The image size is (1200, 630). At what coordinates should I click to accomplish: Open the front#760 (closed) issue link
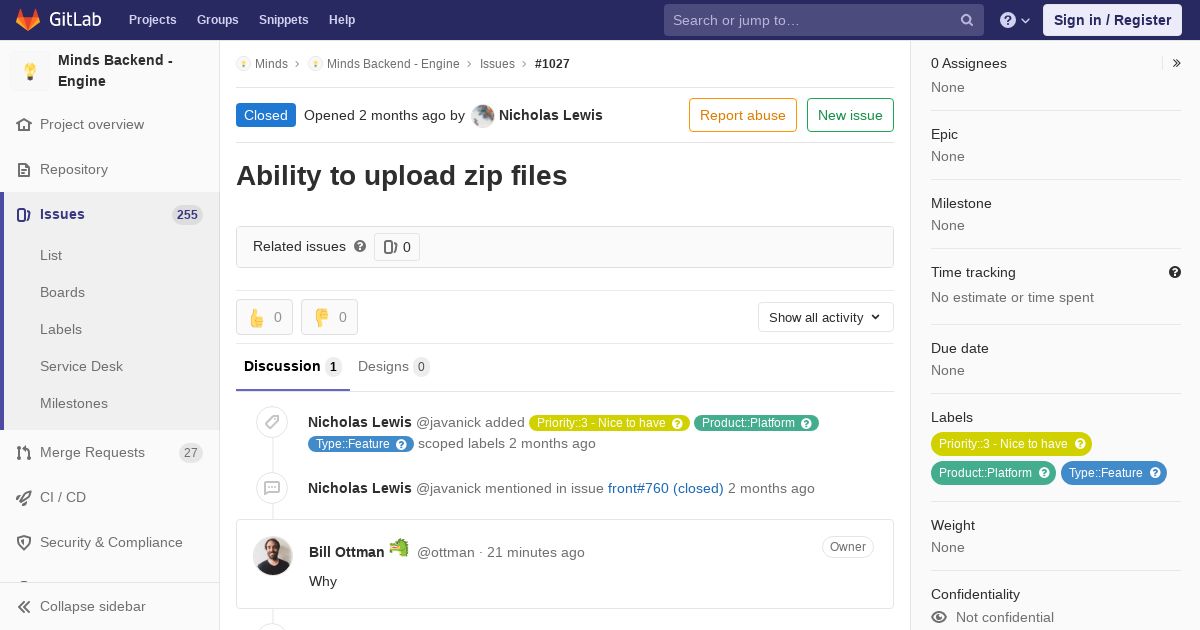(x=666, y=488)
